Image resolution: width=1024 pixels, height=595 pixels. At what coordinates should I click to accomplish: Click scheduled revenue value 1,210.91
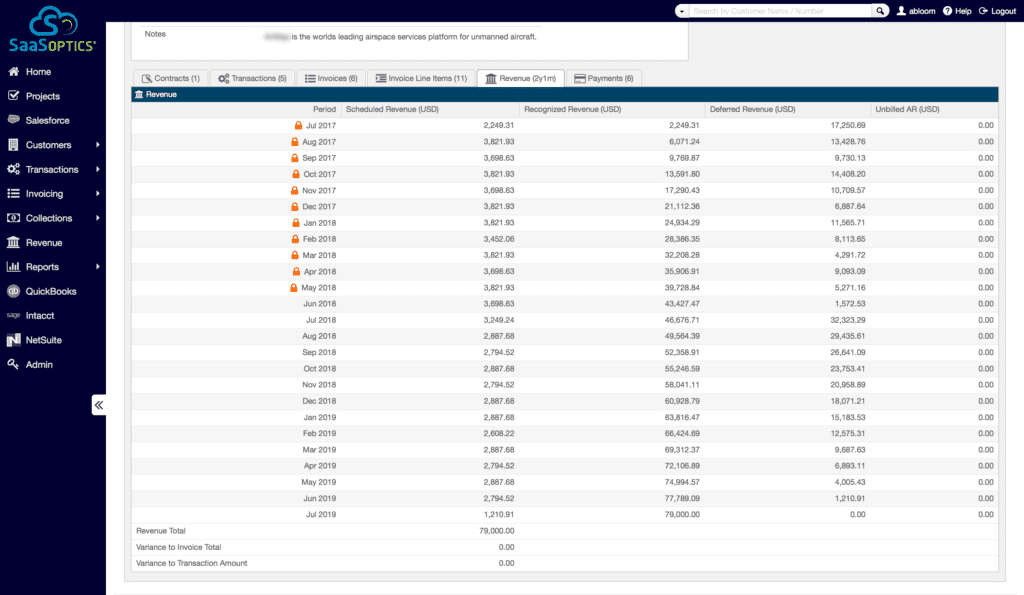tap(498, 514)
